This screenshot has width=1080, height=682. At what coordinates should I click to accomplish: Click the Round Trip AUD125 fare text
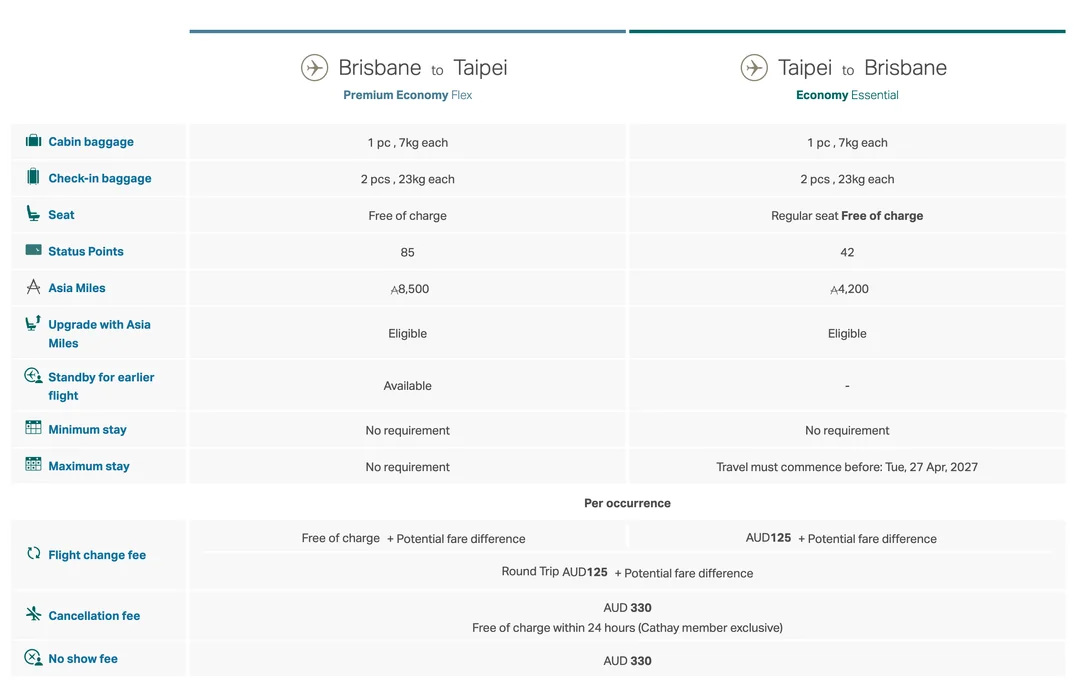pyautogui.click(x=555, y=573)
